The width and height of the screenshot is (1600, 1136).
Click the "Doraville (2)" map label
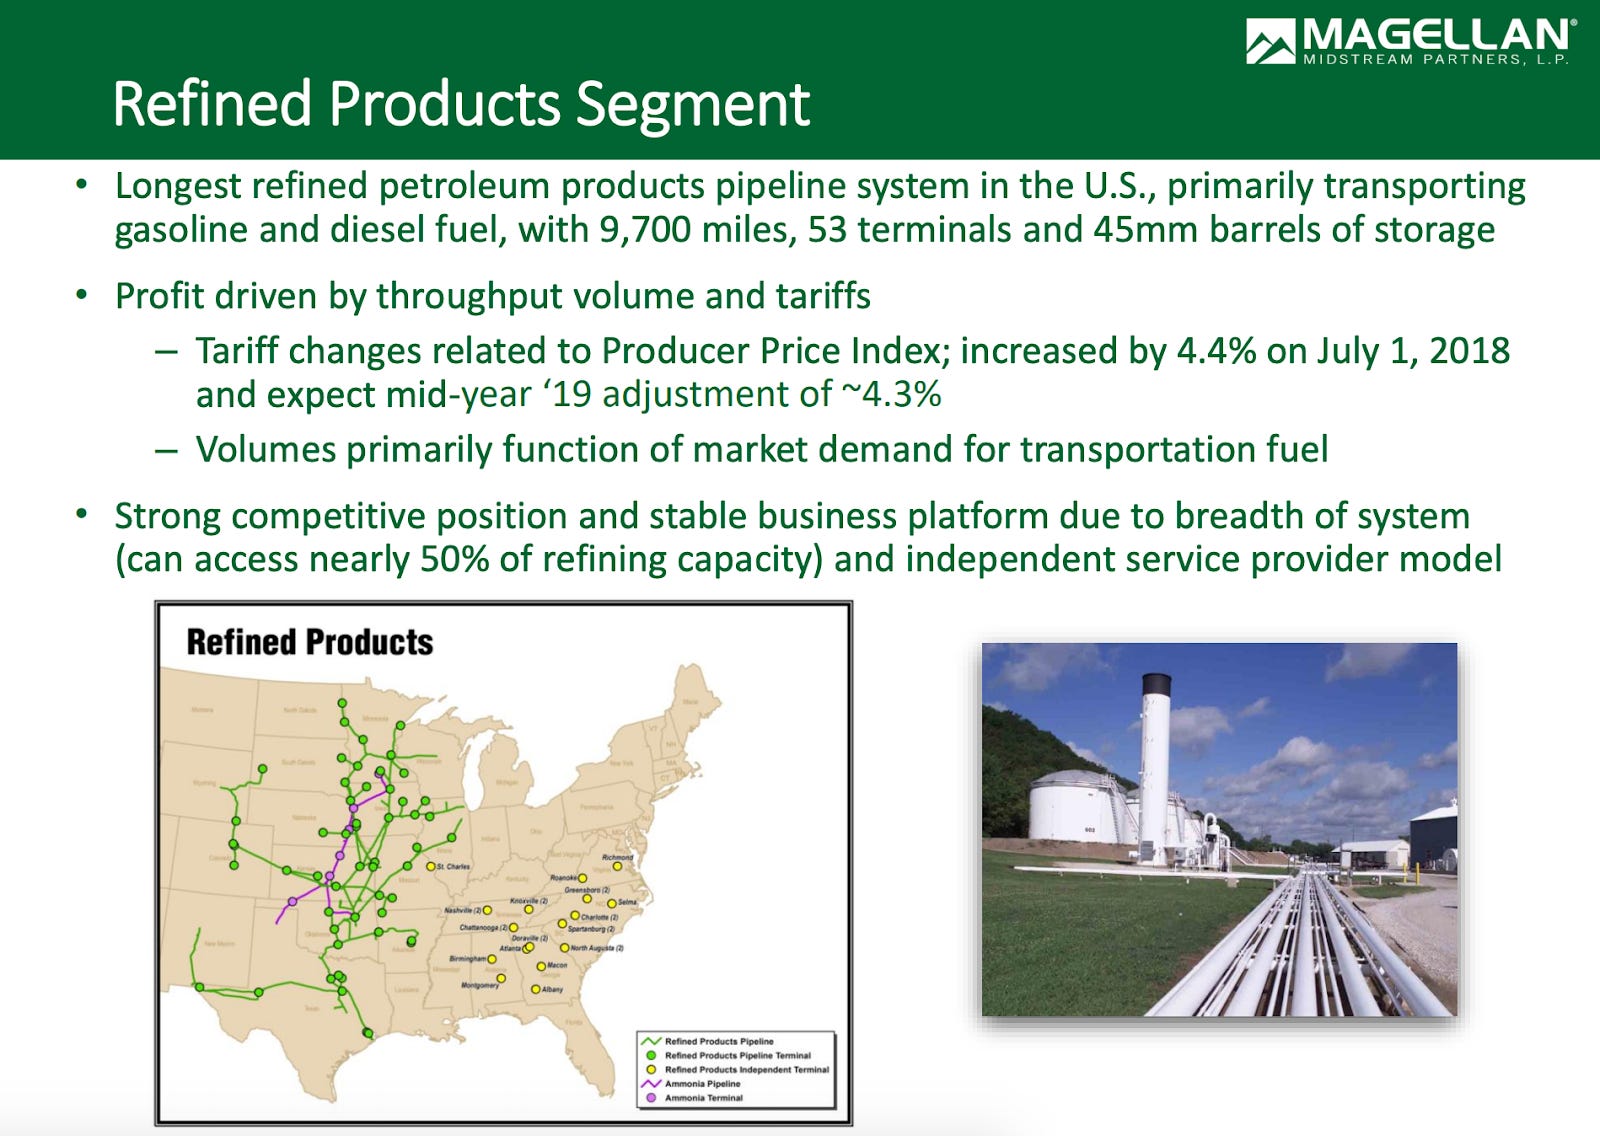point(530,938)
